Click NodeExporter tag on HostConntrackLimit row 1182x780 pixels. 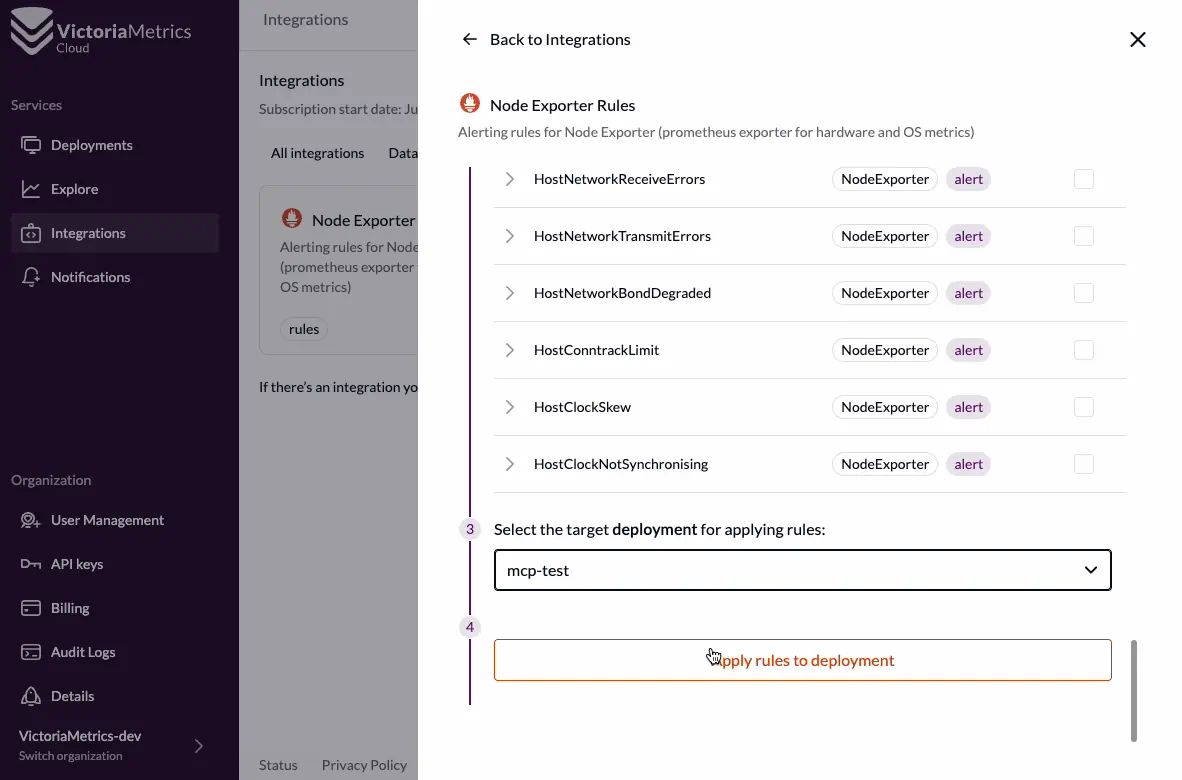point(884,350)
